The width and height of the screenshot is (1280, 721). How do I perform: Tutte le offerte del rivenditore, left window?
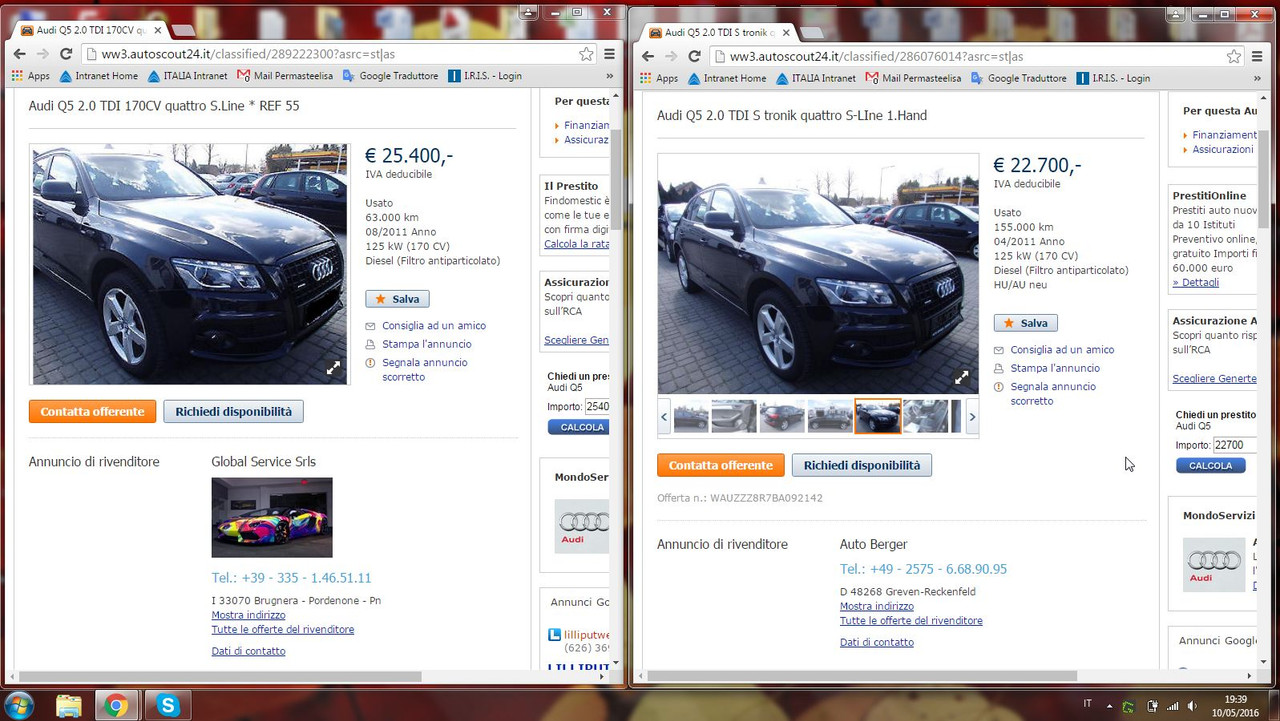[x=282, y=629]
